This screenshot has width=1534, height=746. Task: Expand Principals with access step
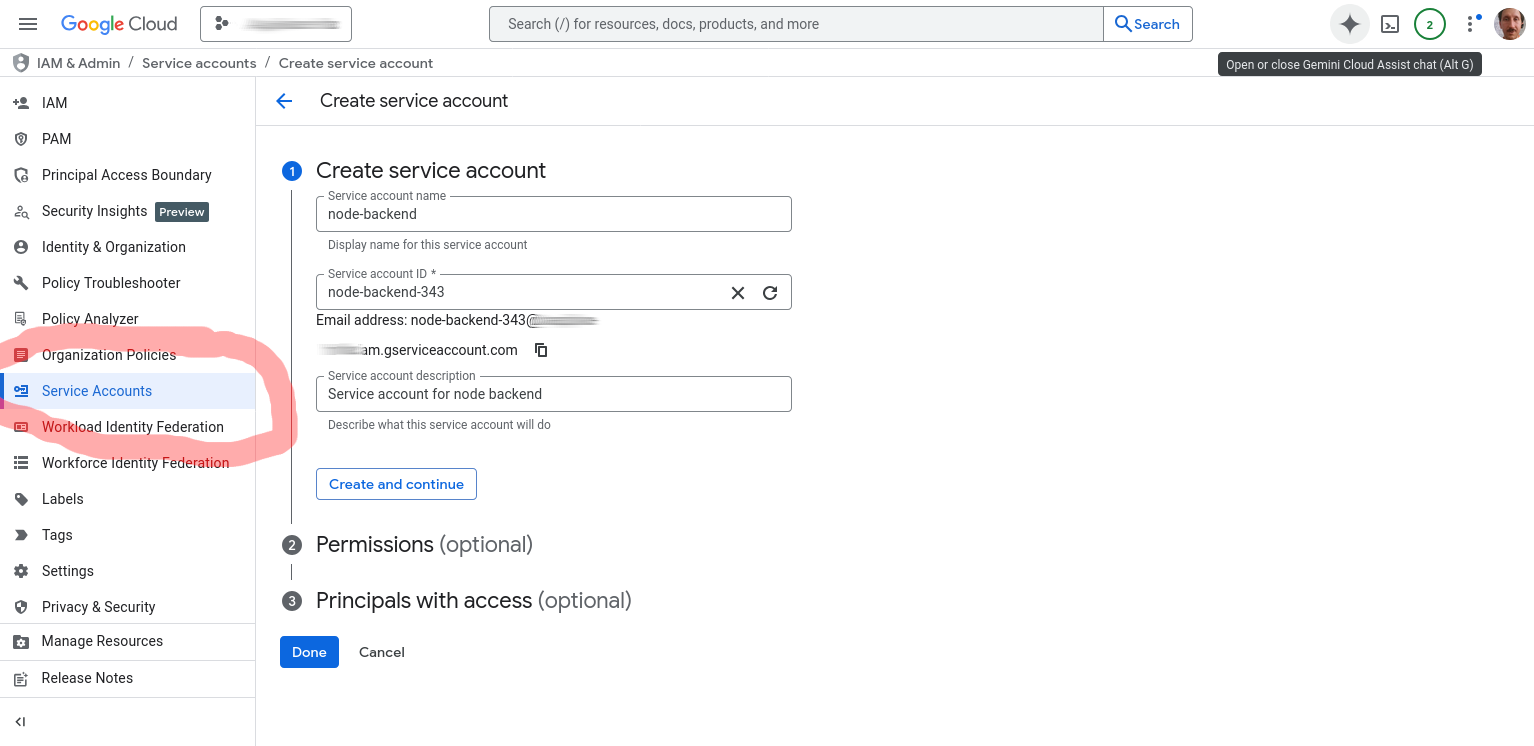(x=473, y=601)
